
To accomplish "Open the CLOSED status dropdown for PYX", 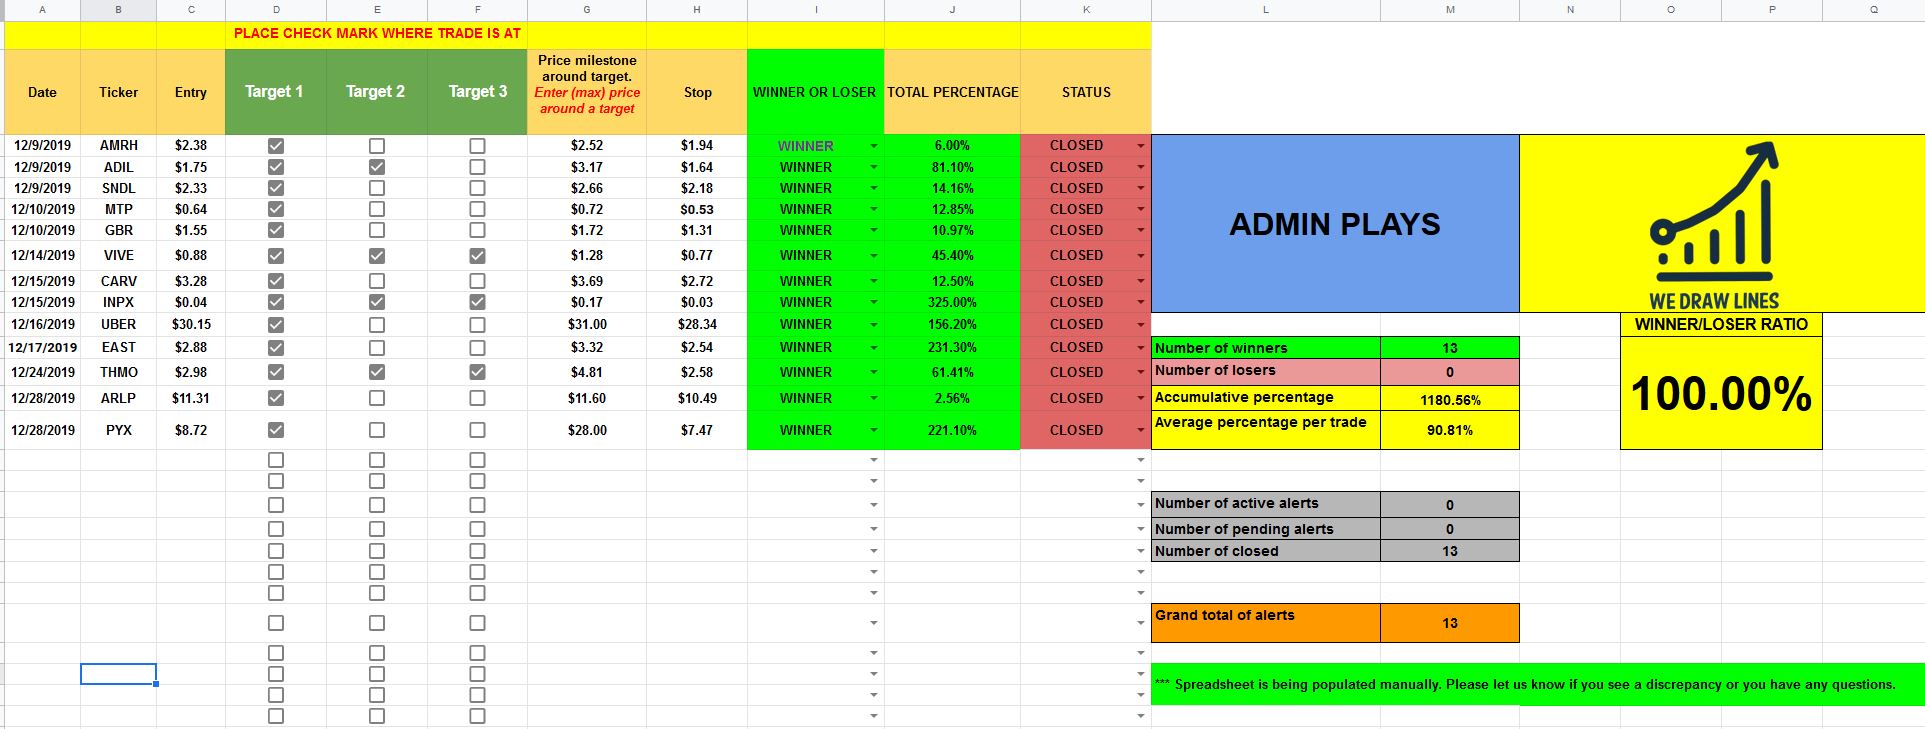I will [1140, 431].
